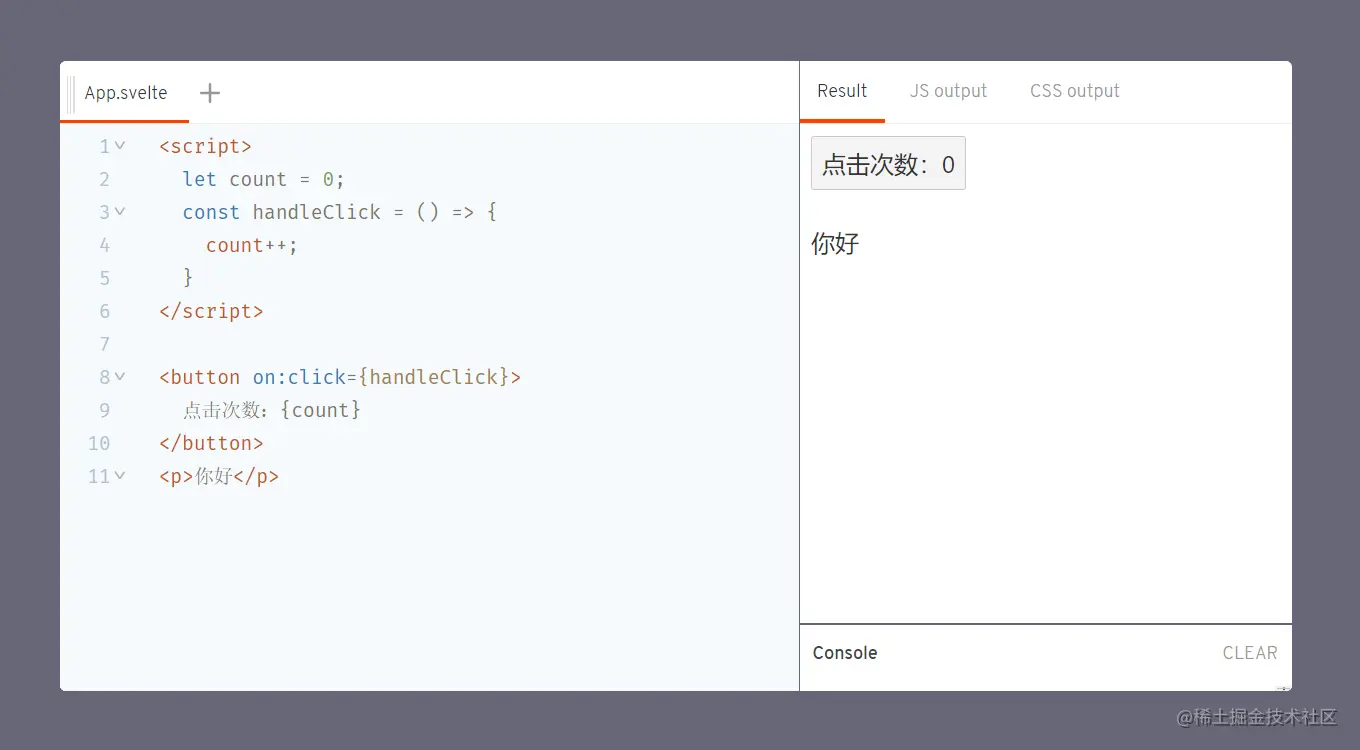Click the 你好 paragraph in the result

tap(835, 243)
